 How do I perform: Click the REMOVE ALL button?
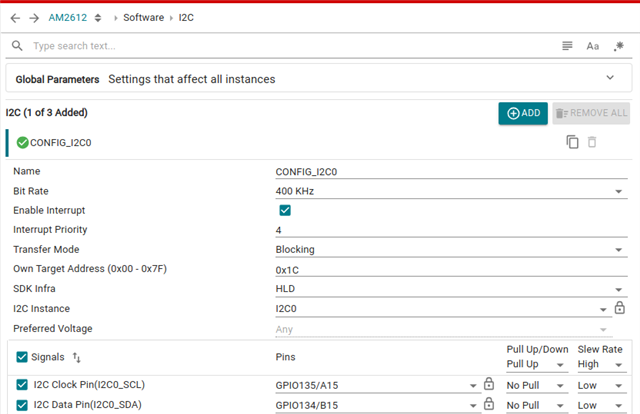(x=591, y=113)
